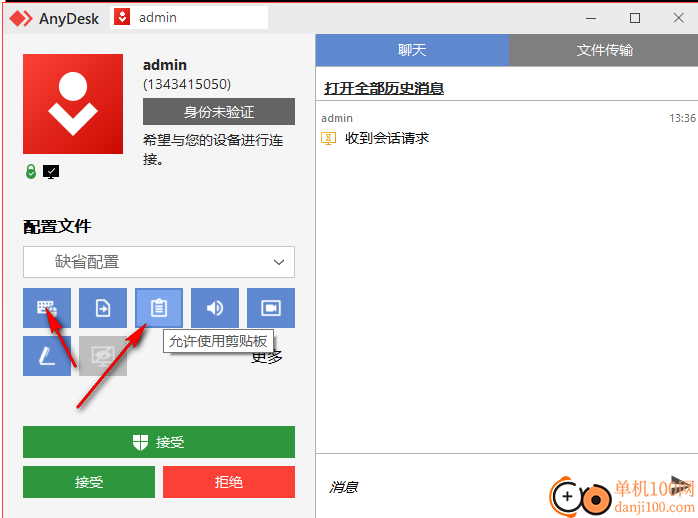The image size is (698, 518).
Task: Toggle clipboard access permission
Action: pyautogui.click(x=159, y=308)
